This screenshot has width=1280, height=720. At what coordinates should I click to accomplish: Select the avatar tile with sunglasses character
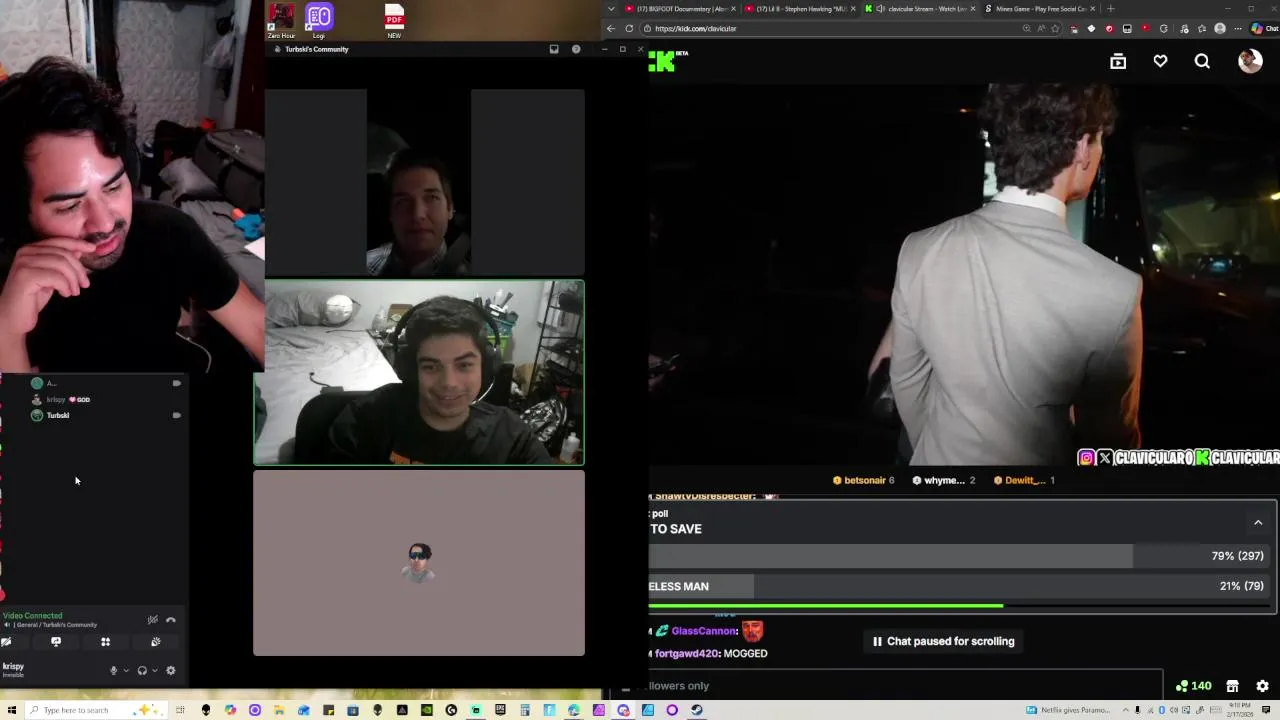[x=419, y=563]
